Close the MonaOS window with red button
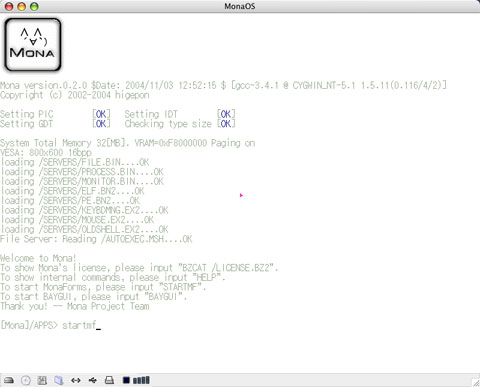Viewport: 480px width, 387px height. [9, 6]
